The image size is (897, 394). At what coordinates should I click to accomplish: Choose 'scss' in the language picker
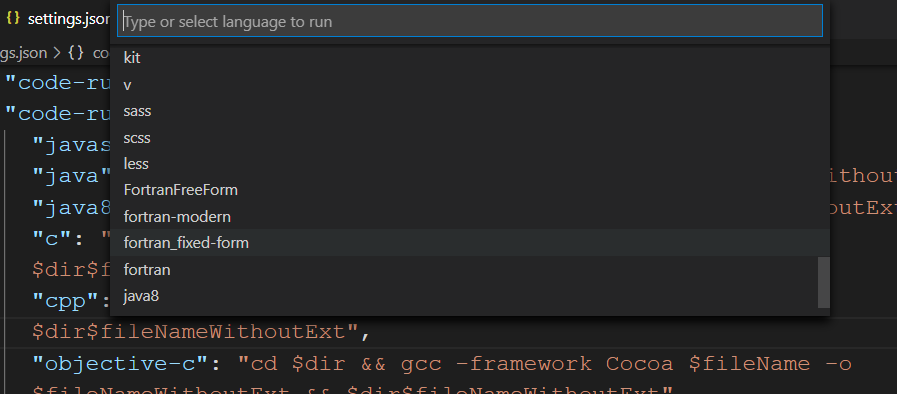click(470, 138)
